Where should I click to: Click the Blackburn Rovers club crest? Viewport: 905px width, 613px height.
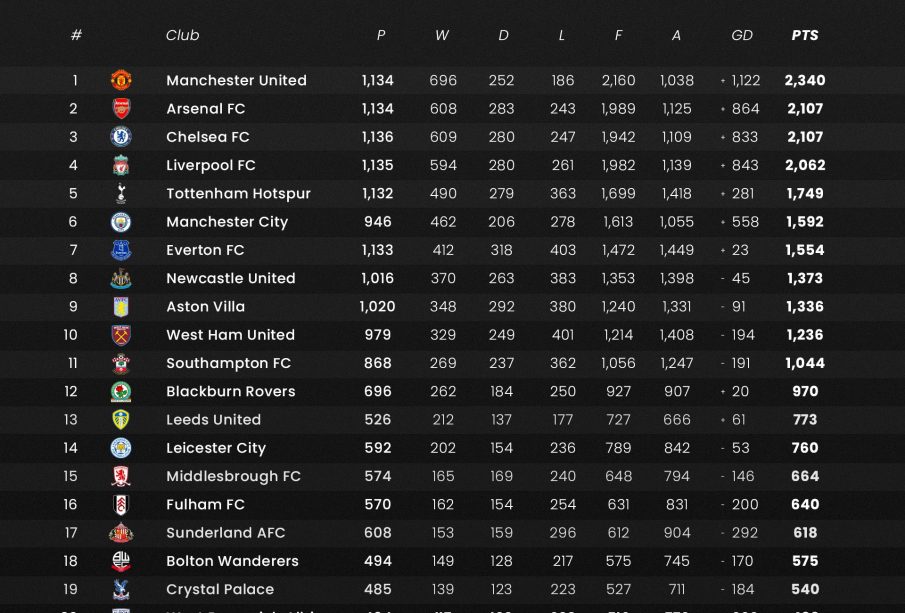pyautogui.click(x=121, y=392)
